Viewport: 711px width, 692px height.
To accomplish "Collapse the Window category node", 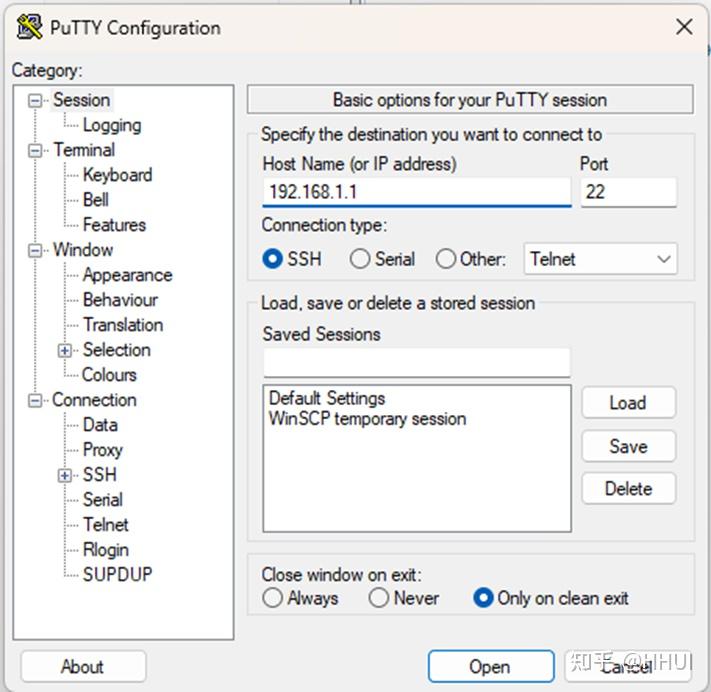I will pos(37,250).
